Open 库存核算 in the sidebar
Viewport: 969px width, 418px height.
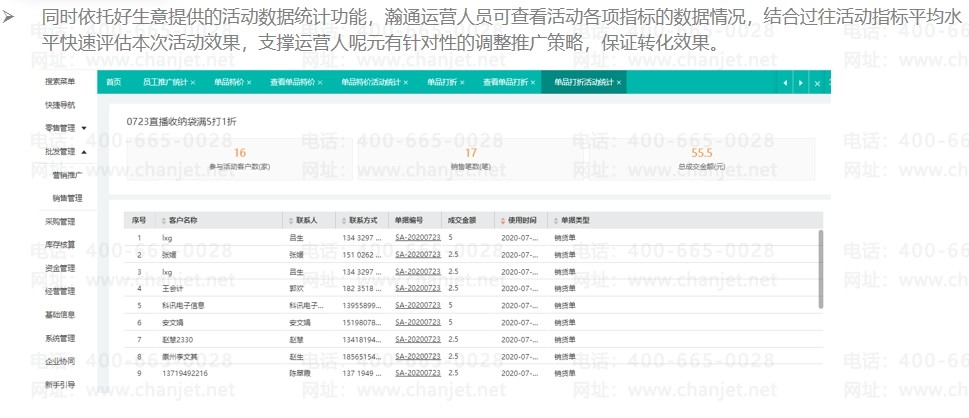tap(60, 245)
